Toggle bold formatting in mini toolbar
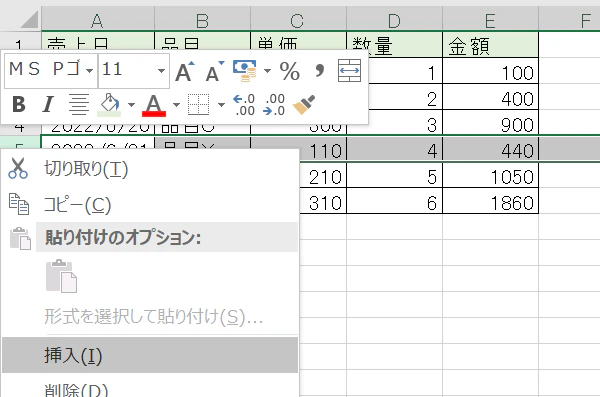 (x=19, y=104)
